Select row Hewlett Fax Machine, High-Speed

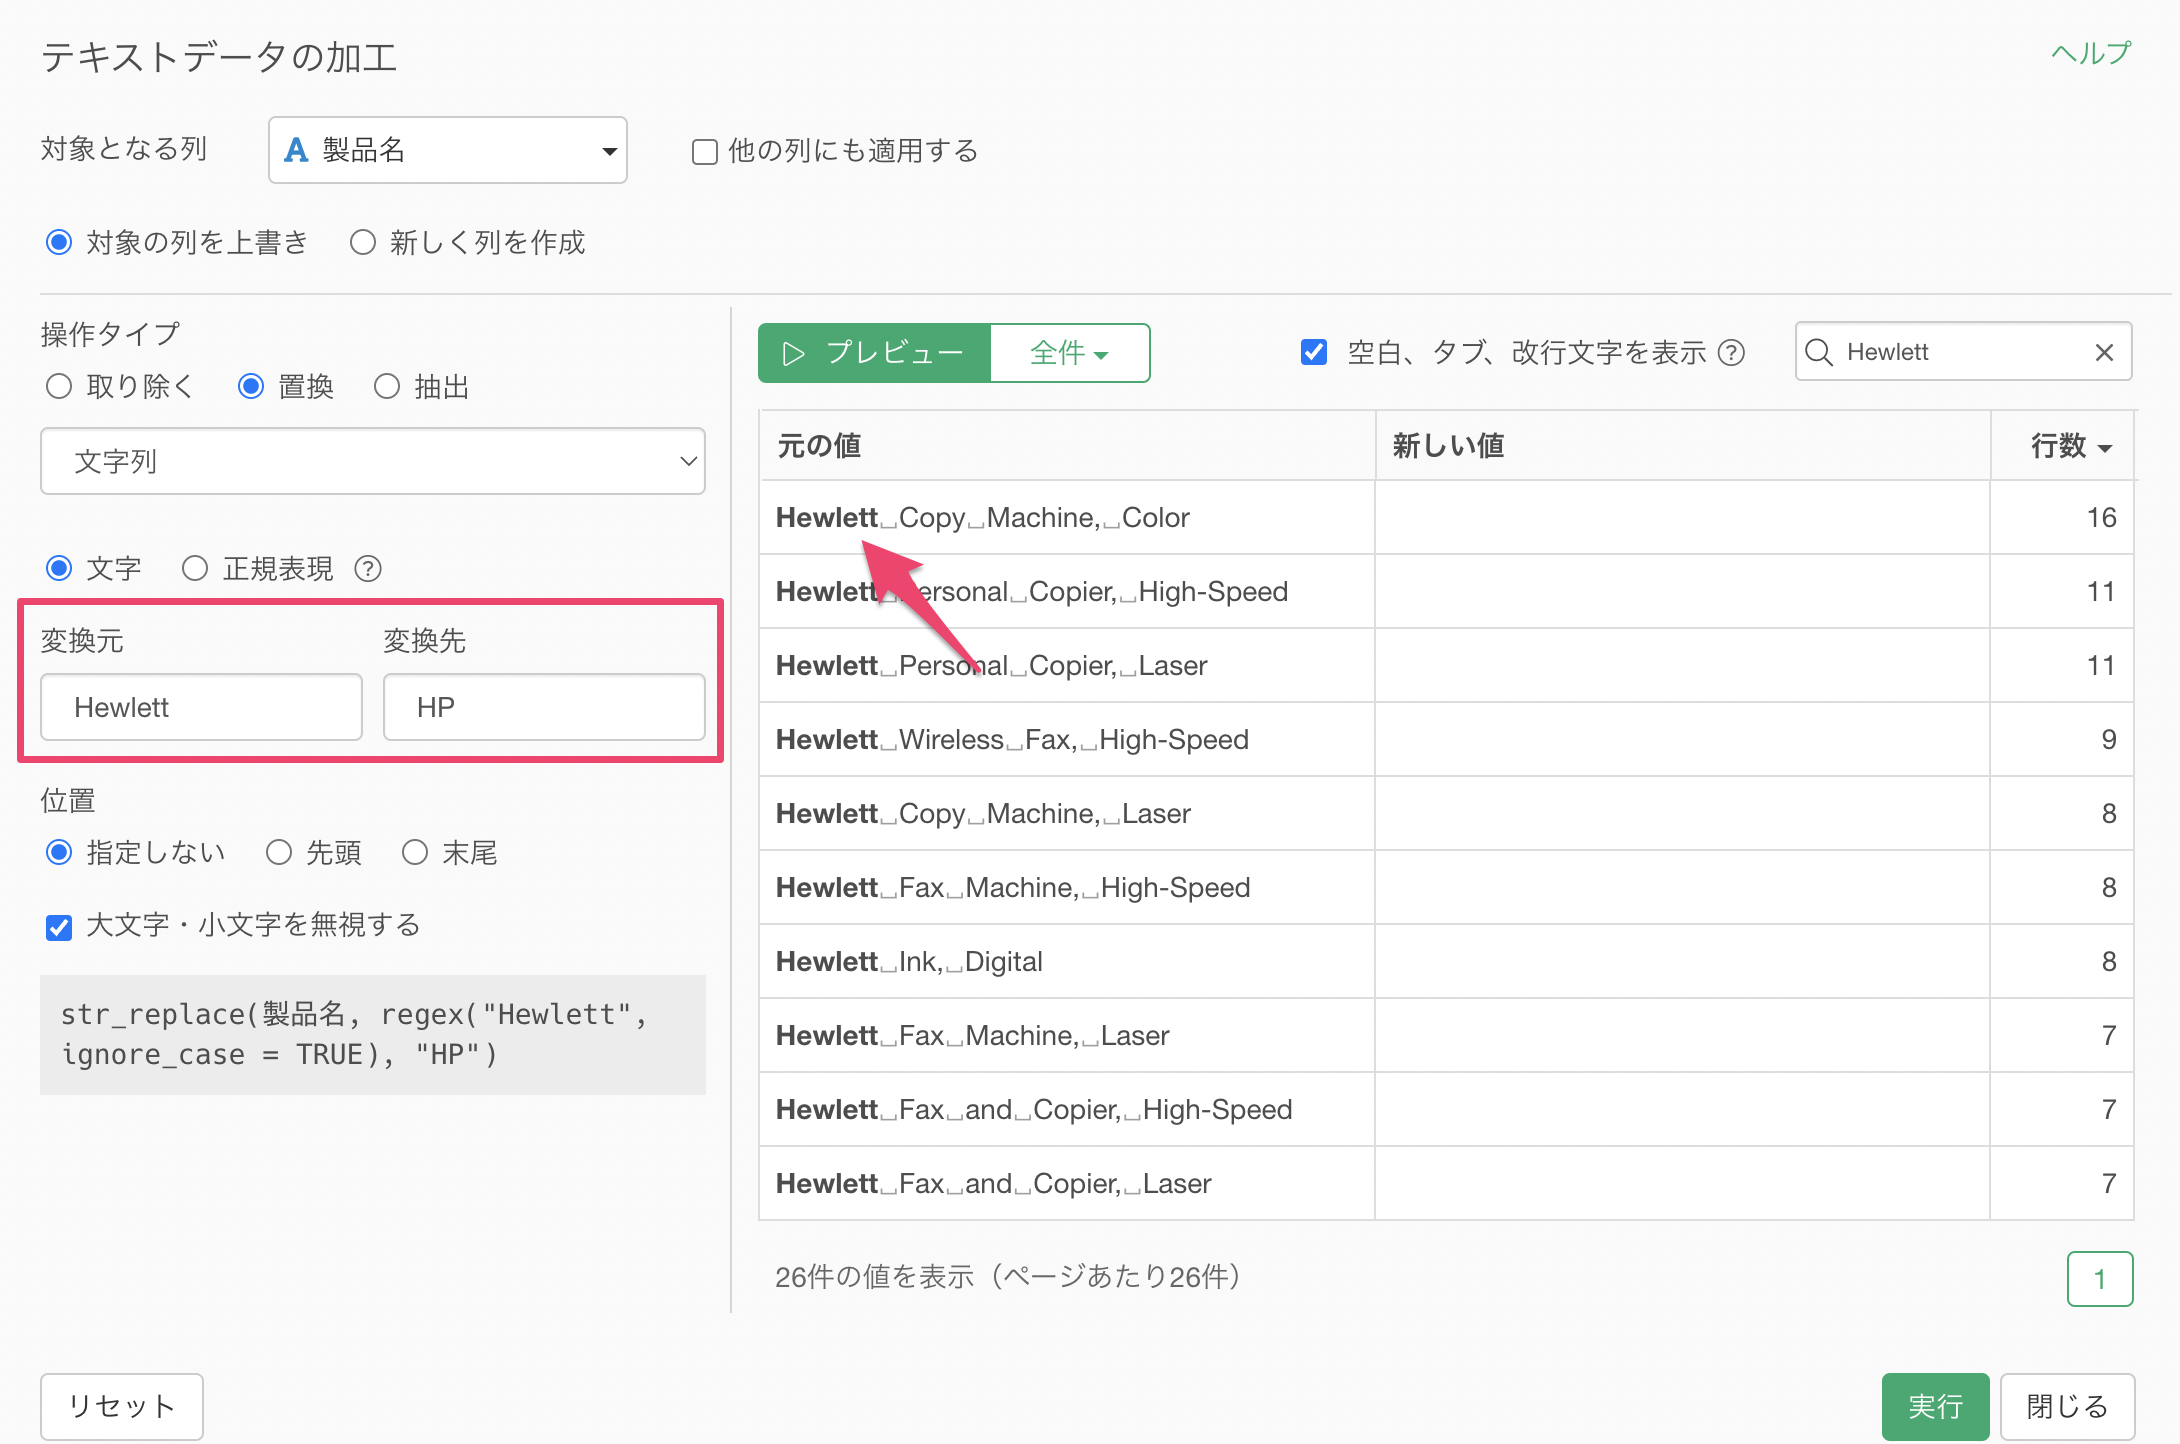1446,888
